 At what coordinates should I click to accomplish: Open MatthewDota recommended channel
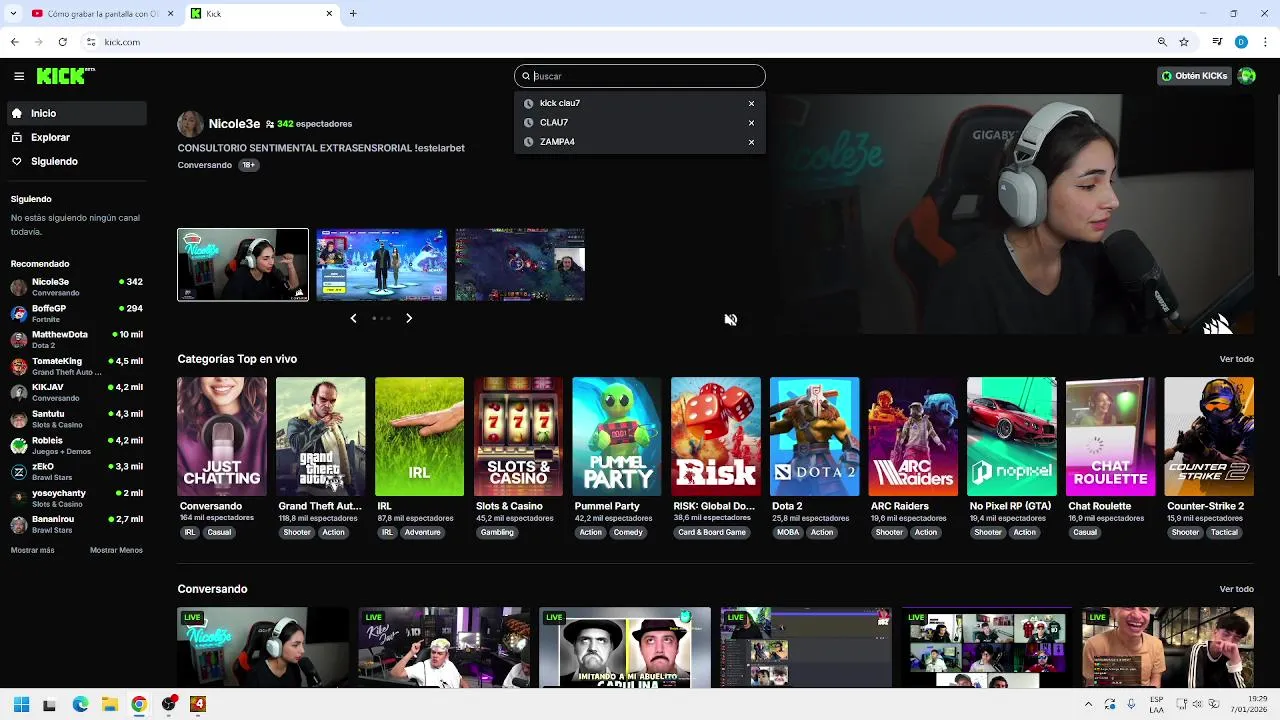(x=77, y=340)
